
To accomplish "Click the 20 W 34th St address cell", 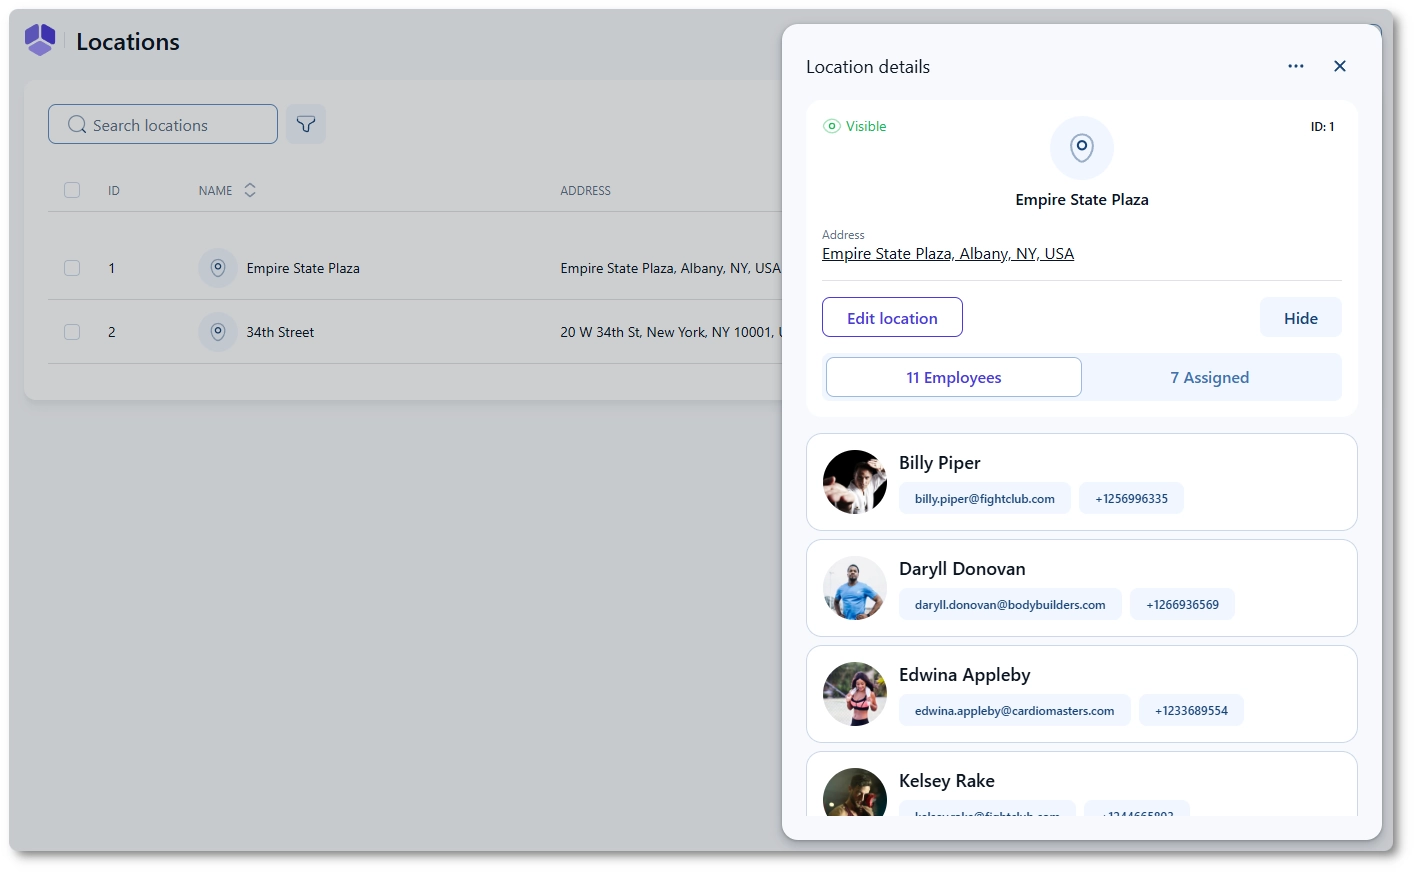I will 671,332.
